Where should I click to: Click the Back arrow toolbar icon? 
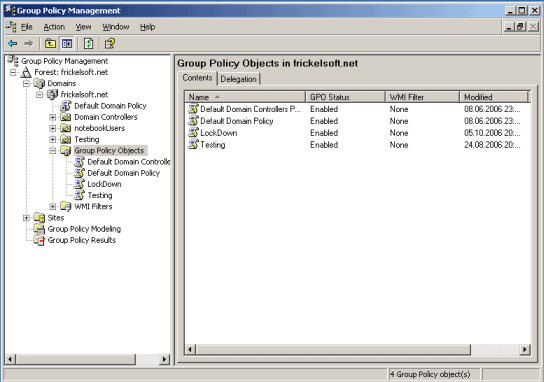coord(13,43)
